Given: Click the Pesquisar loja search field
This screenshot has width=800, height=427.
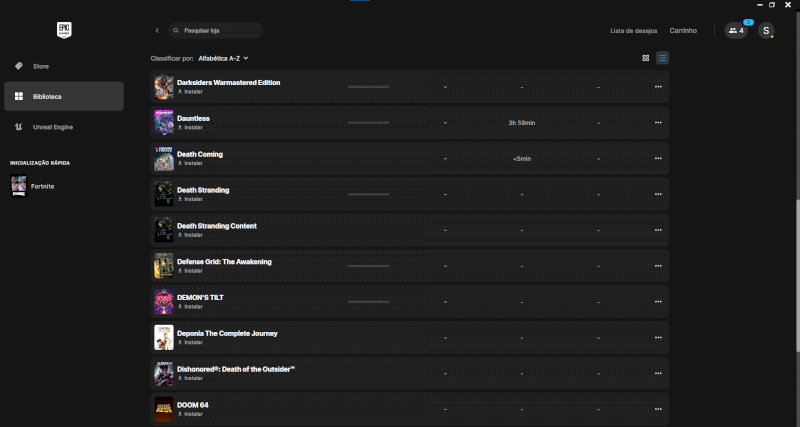Looking at the screenshot, I should [x=218, y=31].
